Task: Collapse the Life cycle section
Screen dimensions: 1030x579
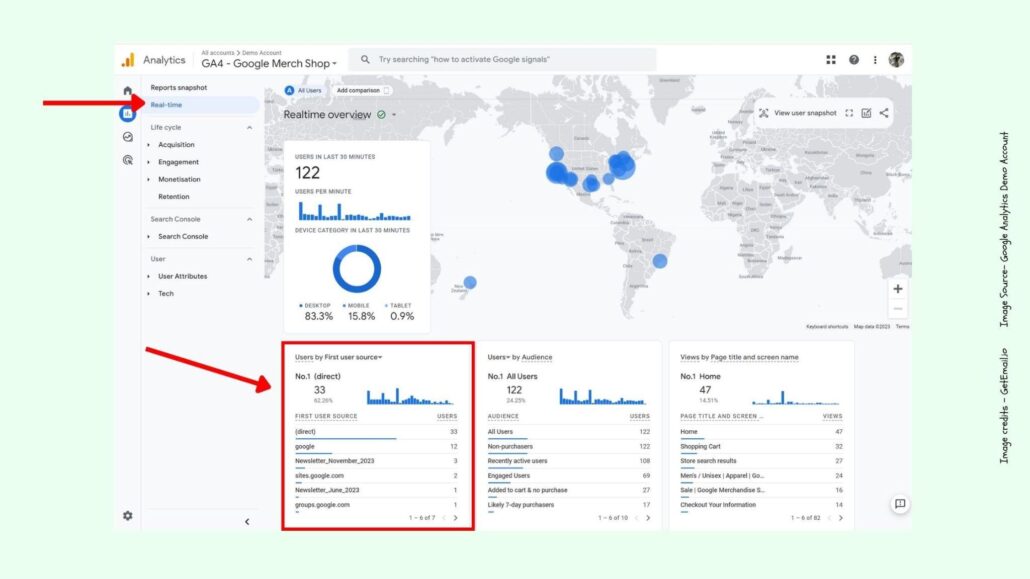Action: (x=249, y=128)
